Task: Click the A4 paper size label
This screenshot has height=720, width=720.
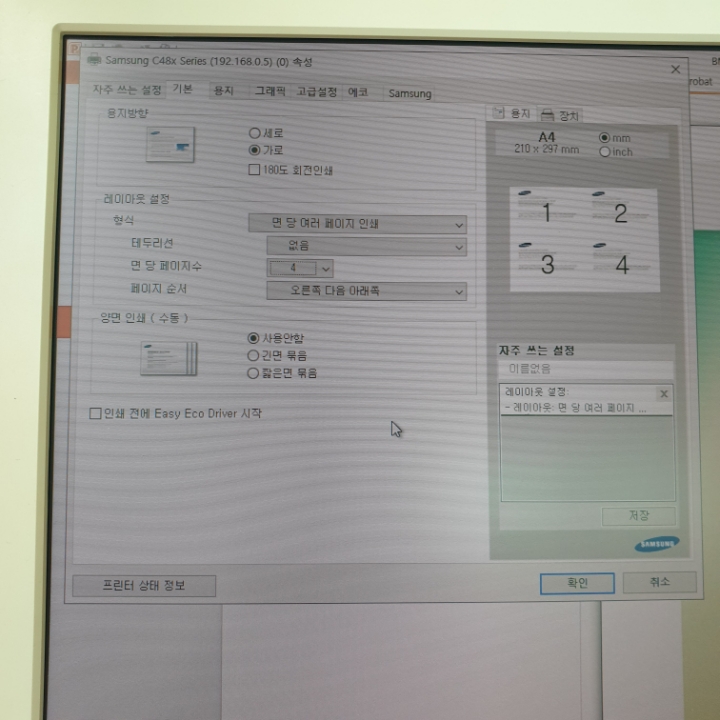Action: pos(546,137)
